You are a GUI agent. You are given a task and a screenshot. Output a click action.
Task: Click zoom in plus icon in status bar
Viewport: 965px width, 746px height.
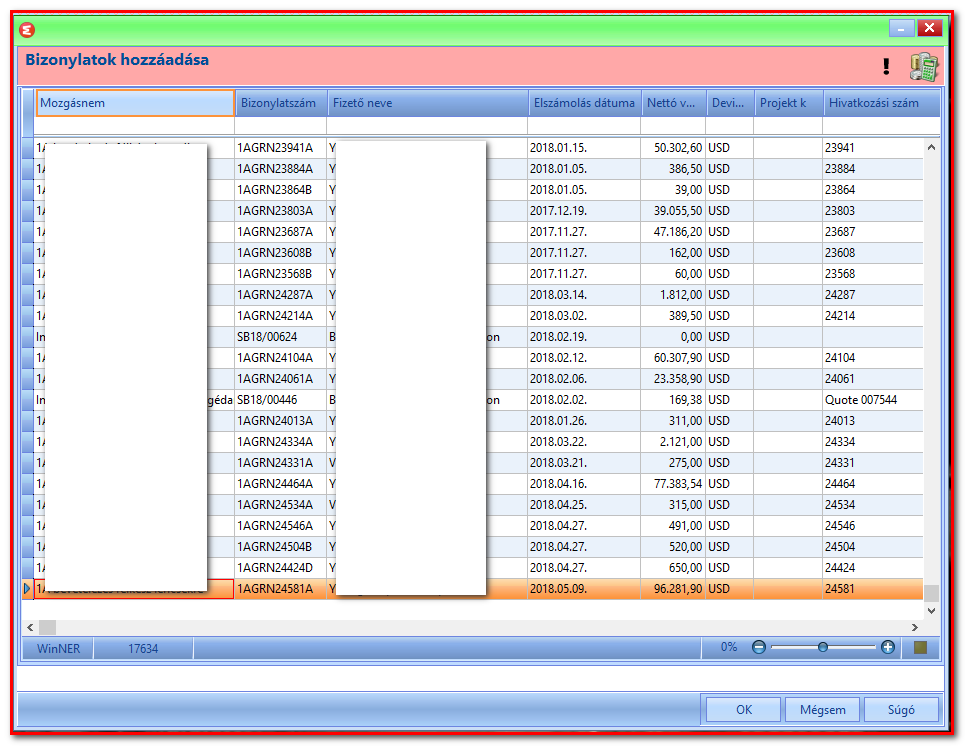(x=887, y=647)
